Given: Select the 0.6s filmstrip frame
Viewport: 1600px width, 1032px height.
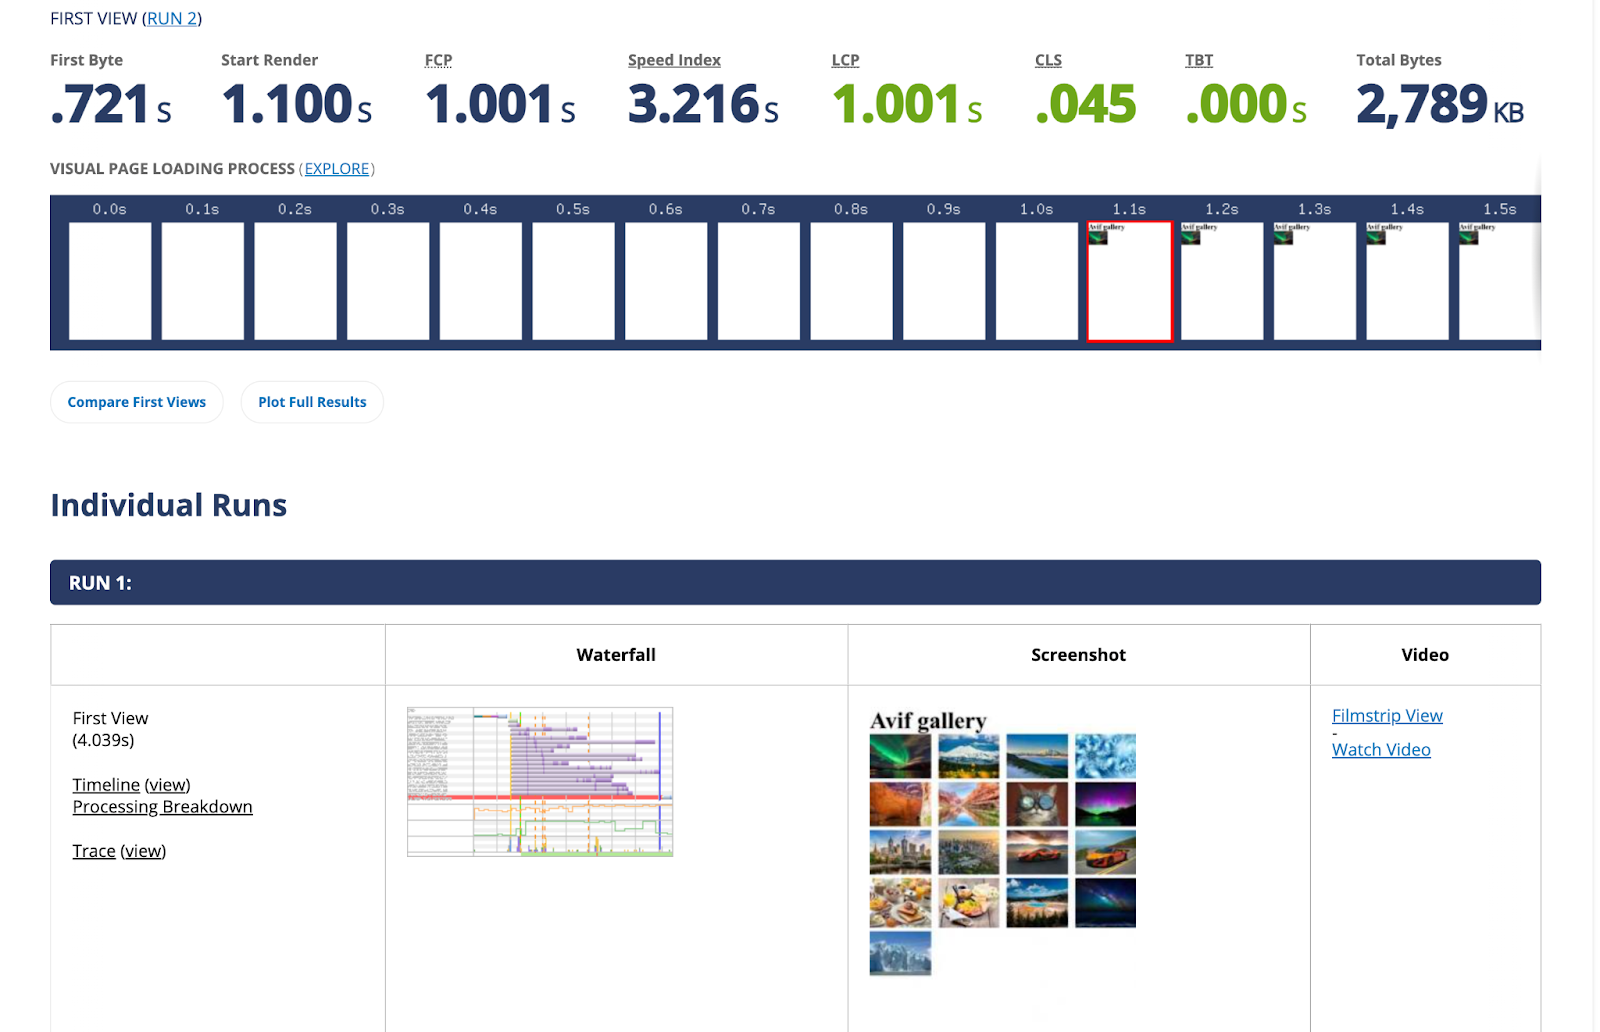Looking at the screenshot, I should coord(666,281).
